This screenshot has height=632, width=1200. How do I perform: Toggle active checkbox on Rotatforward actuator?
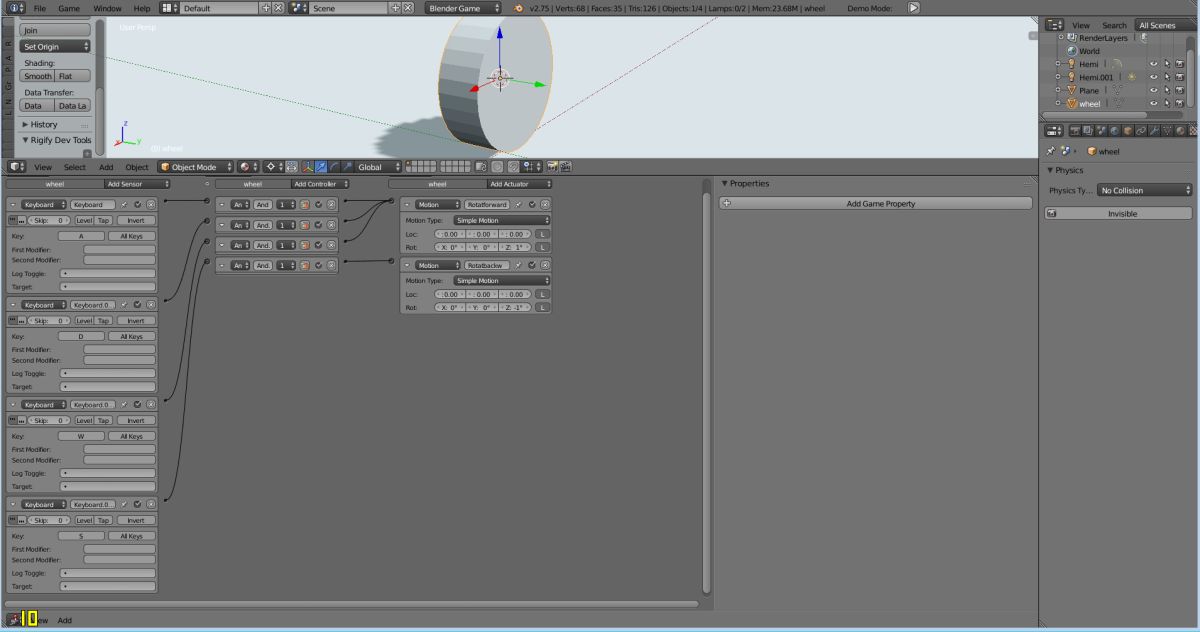(532, 204)
